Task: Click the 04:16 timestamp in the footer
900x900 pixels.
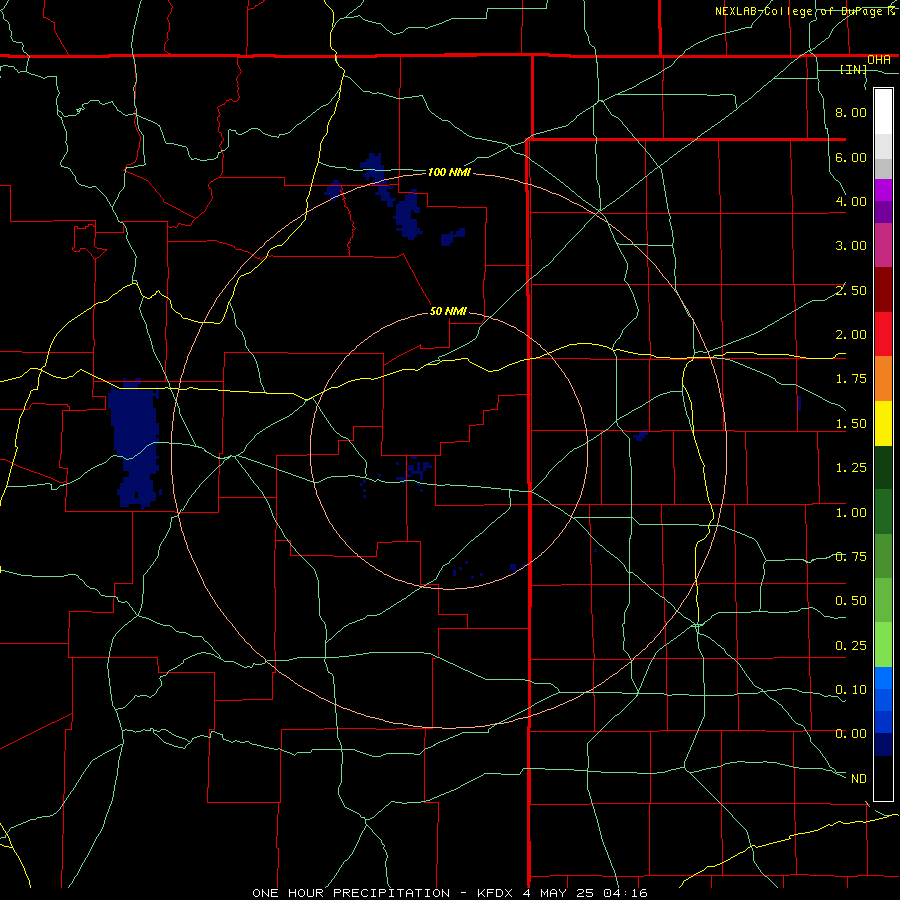Action: tap(625, 893)
